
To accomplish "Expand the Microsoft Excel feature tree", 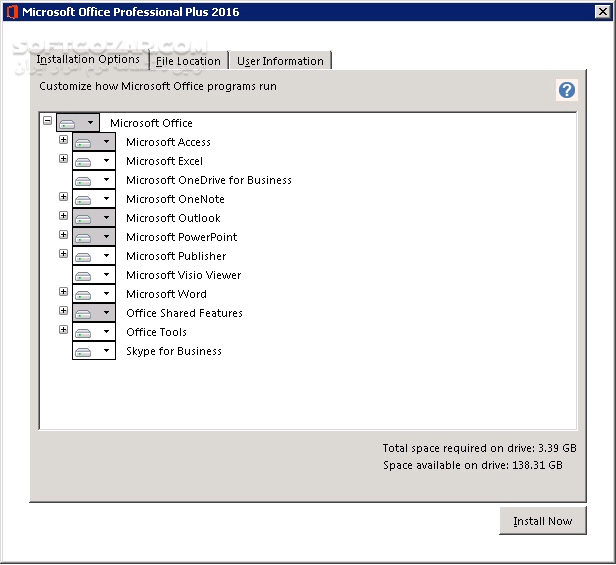I will [x=63, y=159].
